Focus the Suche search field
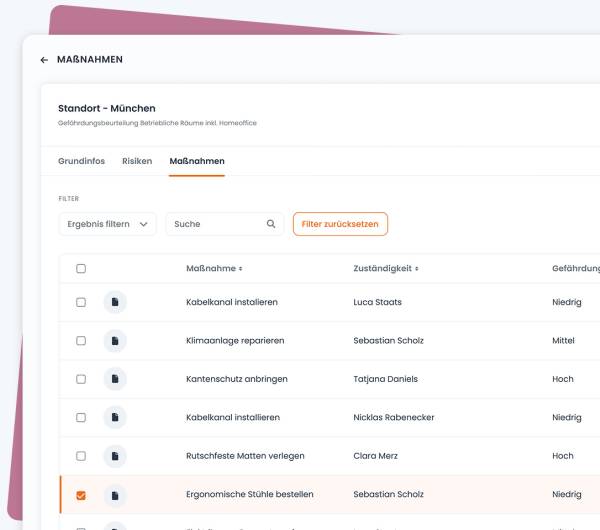 click(225, 224)
